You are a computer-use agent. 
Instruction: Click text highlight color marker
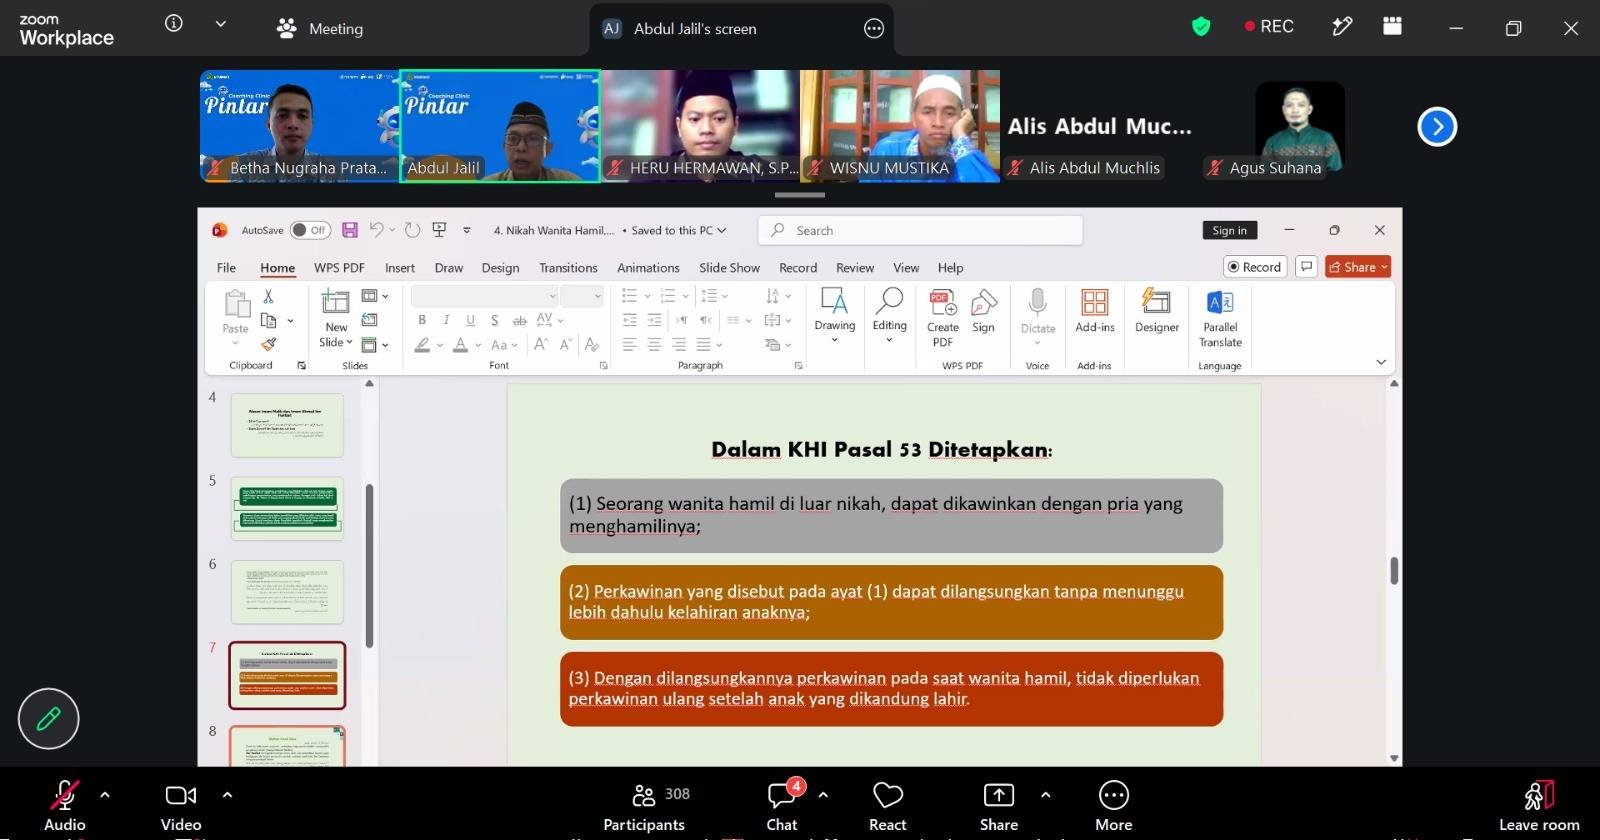(x=423, y=345)
